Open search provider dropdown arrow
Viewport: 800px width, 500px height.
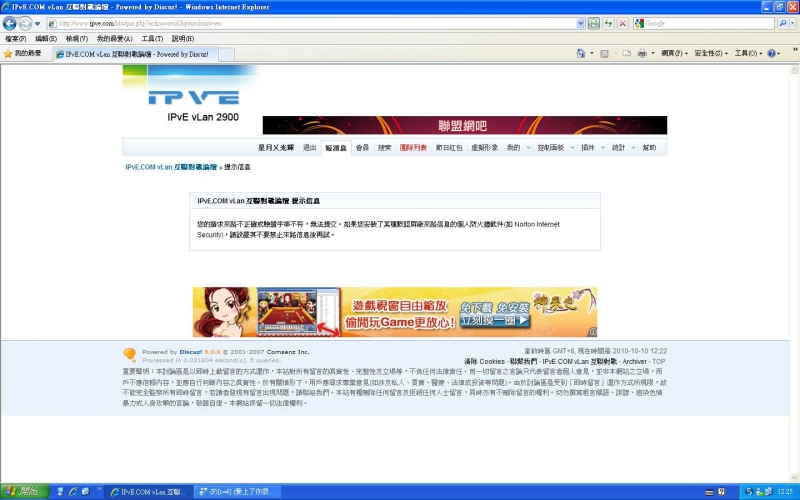(x=793, y=23)
